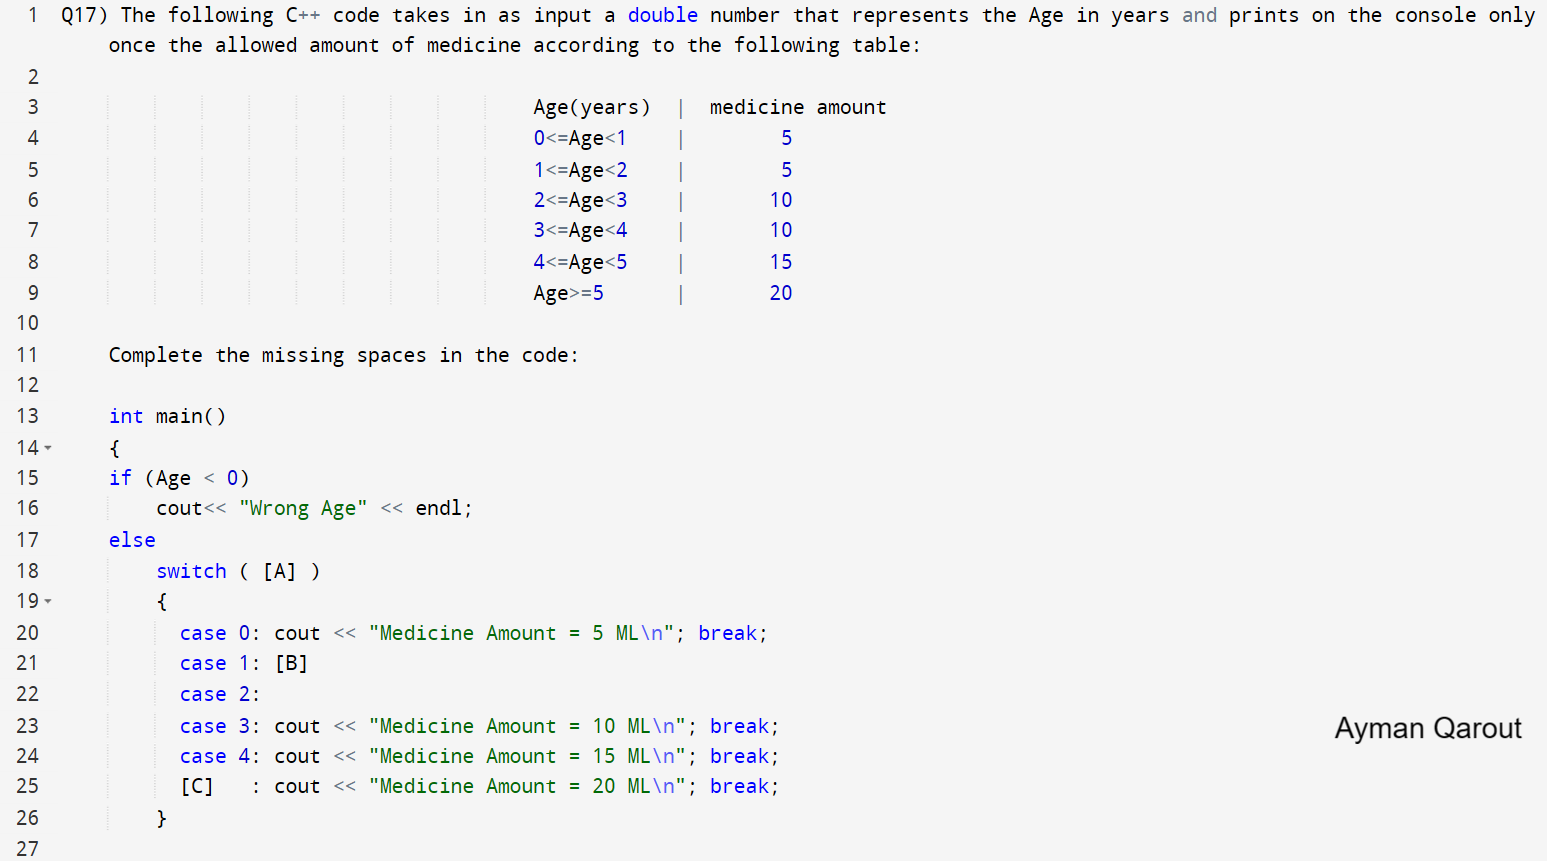Click the int keyword before main()
1547x861 pixels.
[126, 416]
